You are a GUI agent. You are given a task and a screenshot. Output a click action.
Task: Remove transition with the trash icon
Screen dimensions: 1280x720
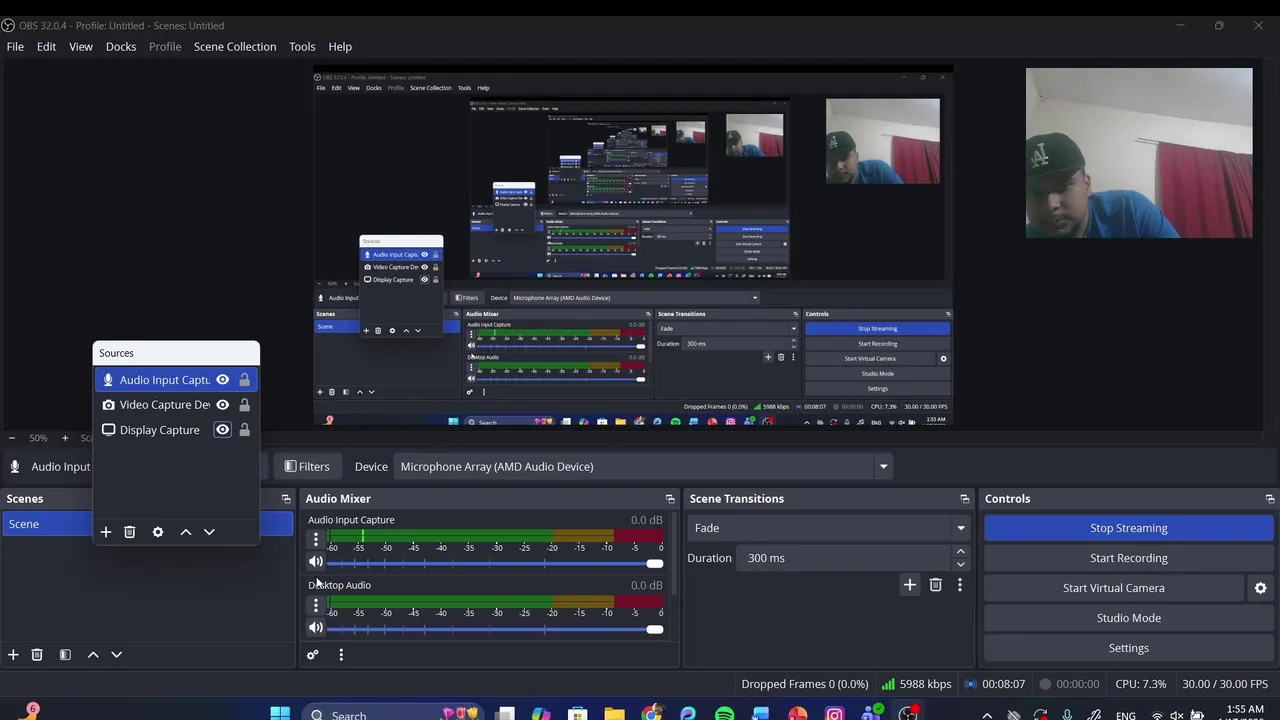pyautogui.click(x=936, y=585)
